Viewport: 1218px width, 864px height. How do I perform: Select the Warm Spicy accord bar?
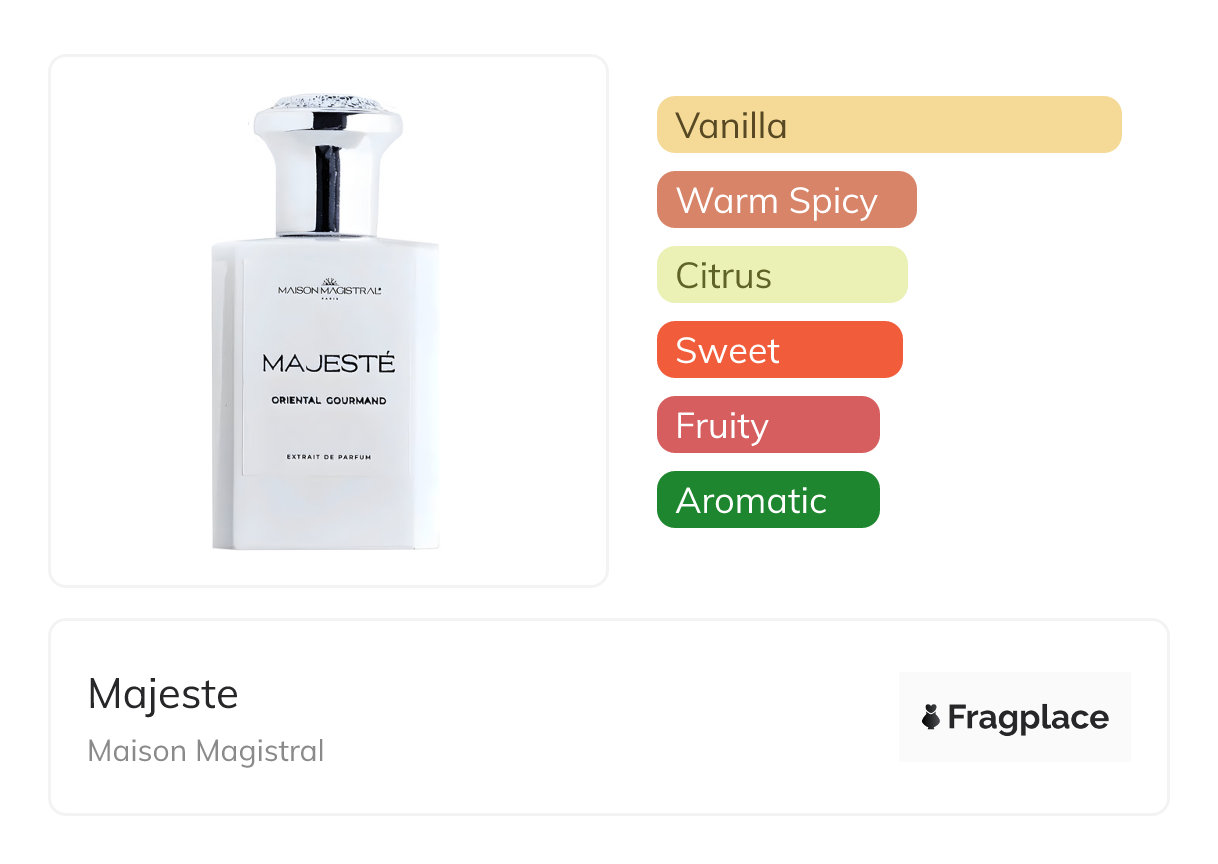[786, 200]
